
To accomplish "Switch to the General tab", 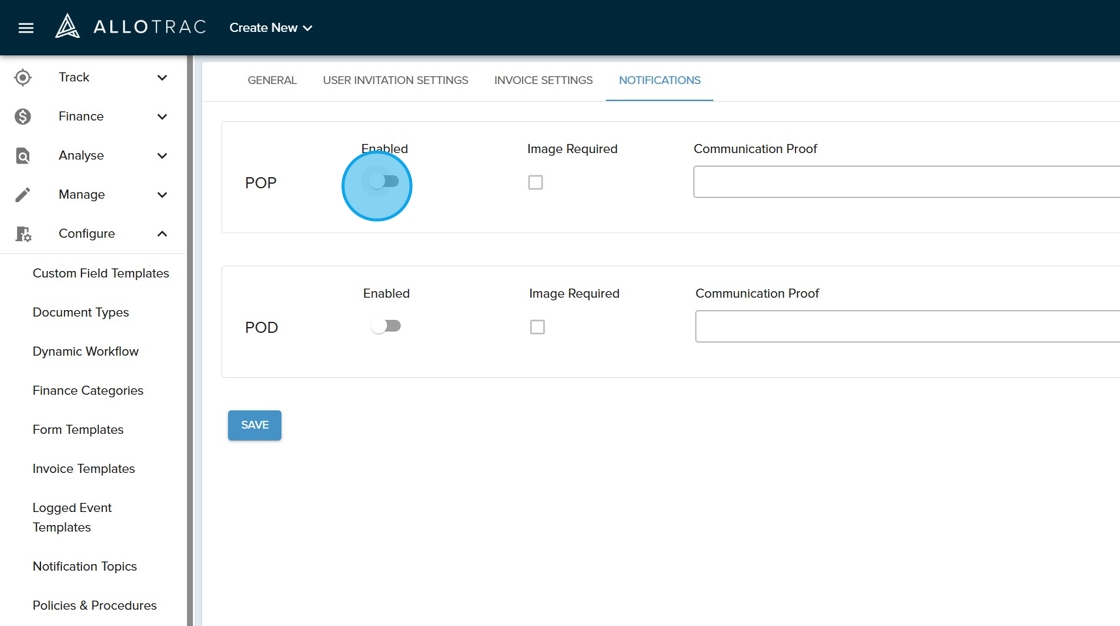I will point(272,80).
